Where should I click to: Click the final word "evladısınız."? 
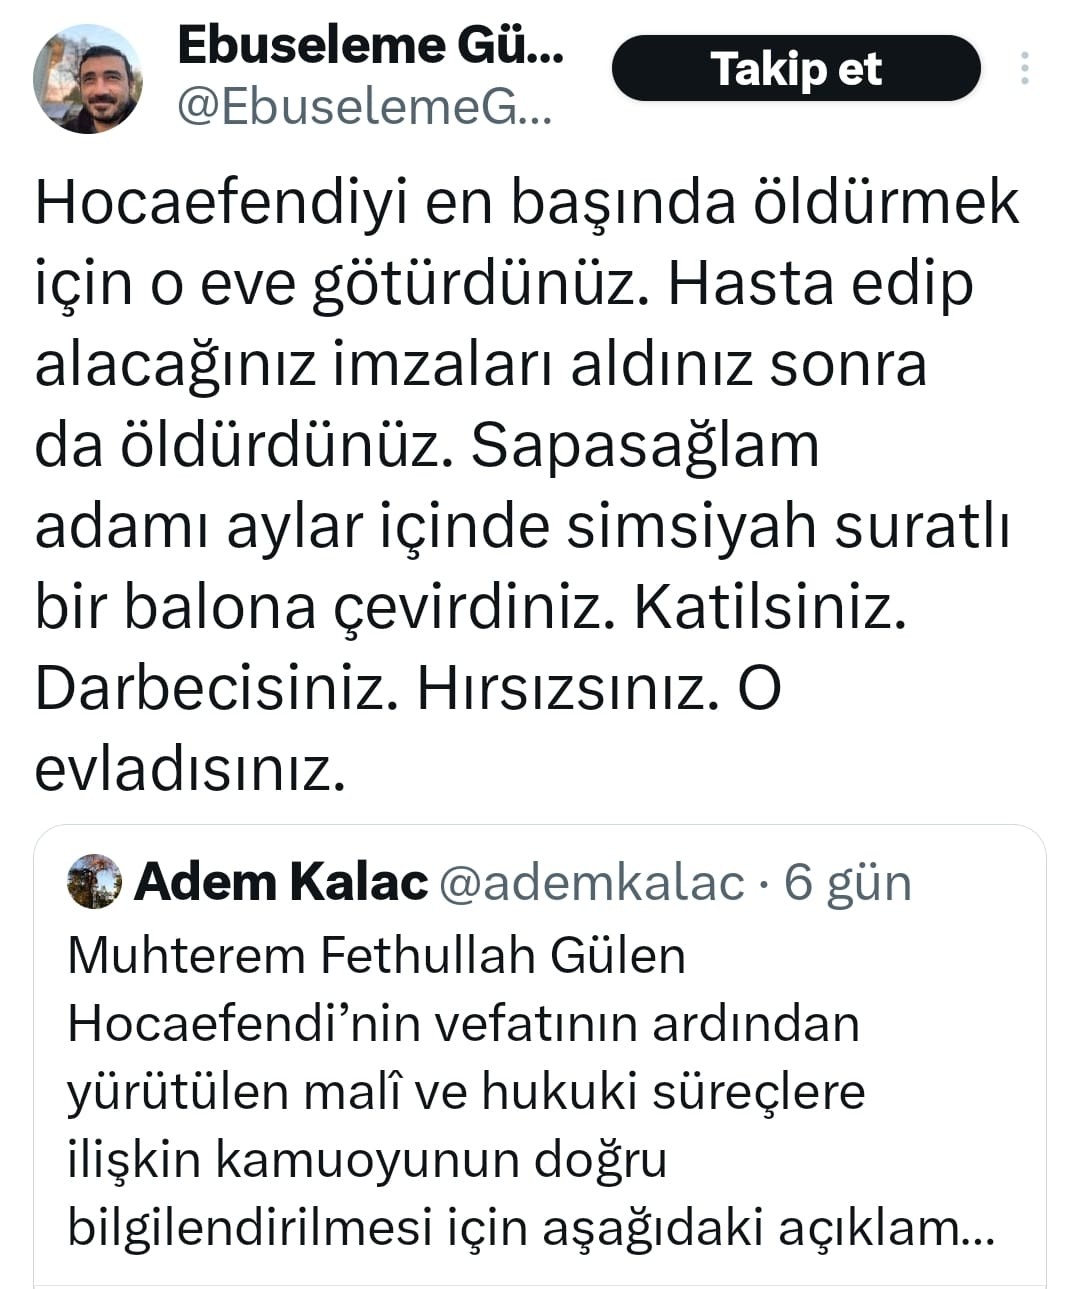pos(190,769)
